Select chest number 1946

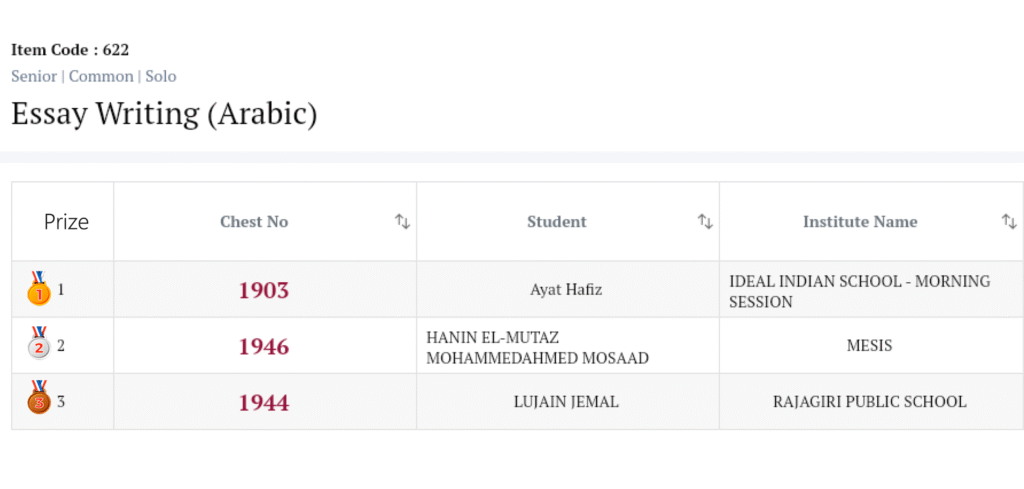coord(264,347)
